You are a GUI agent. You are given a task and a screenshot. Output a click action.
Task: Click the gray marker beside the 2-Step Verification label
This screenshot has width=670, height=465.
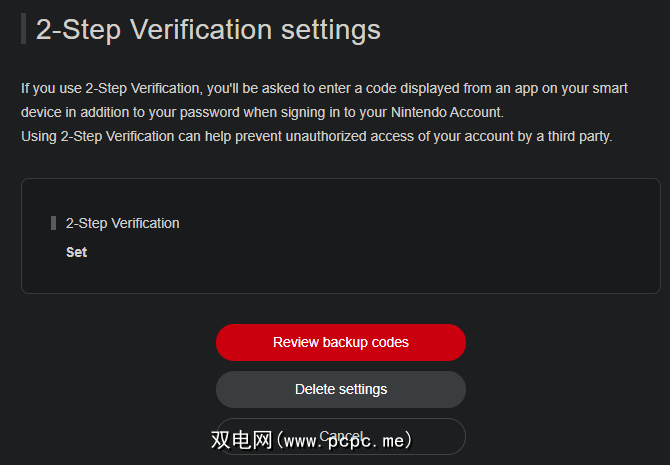tap(53, 223)
